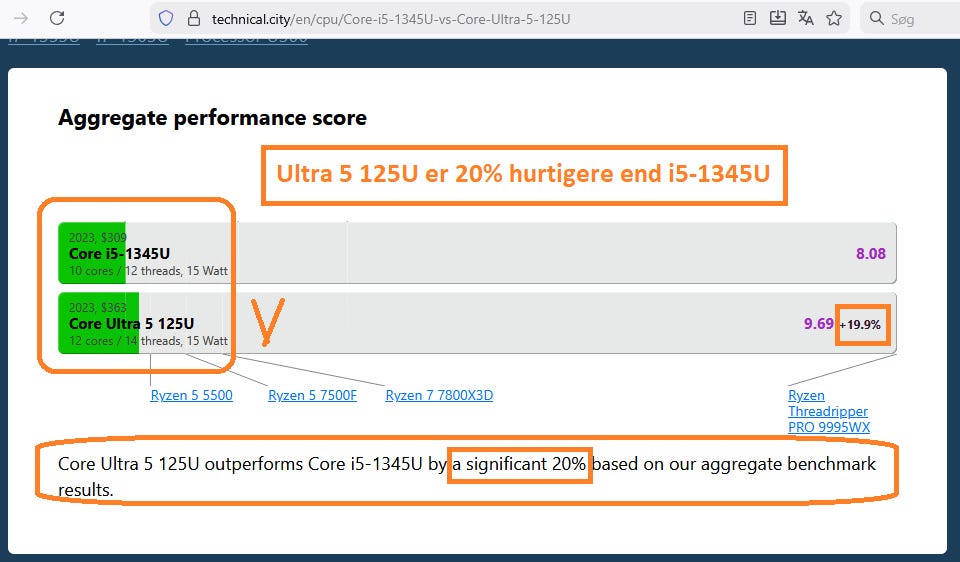Screen dimensions: 960x562
Task: Open the tracking protection shield icon
Action: coord(166,18)
